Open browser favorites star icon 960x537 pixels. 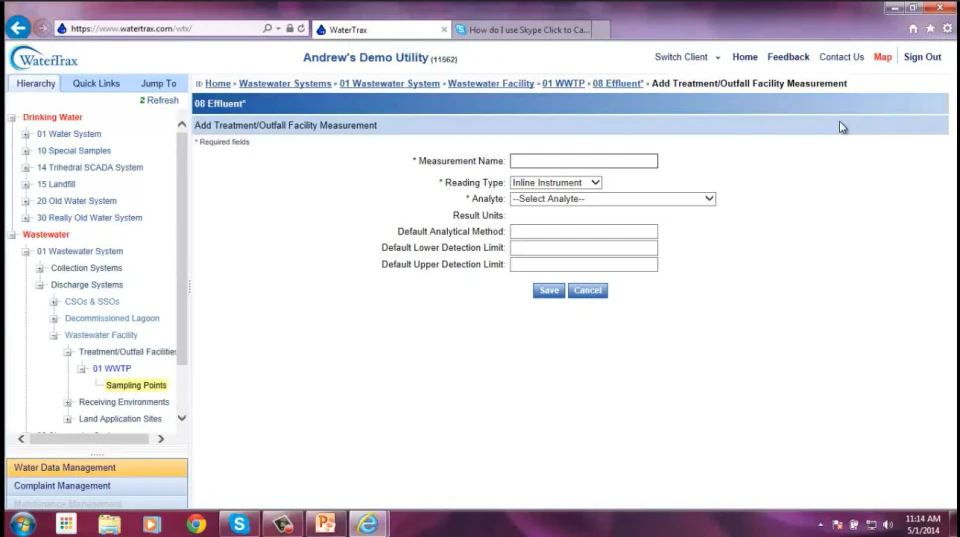point(930,29)
